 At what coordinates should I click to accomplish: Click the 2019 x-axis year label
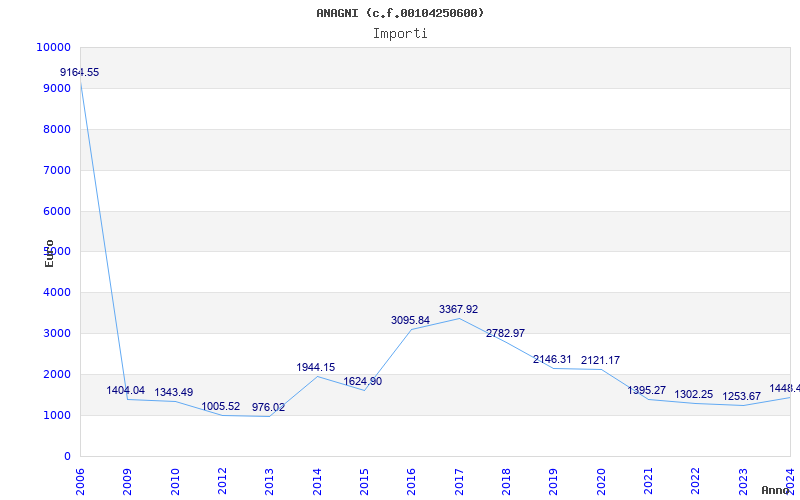554,481
